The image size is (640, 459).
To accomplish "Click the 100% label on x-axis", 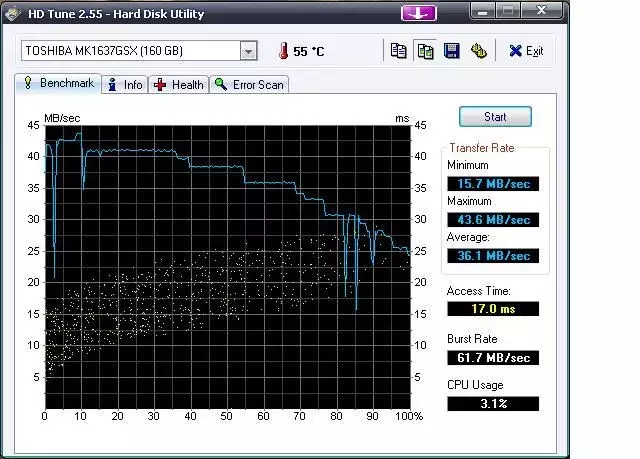I will 409,416.
